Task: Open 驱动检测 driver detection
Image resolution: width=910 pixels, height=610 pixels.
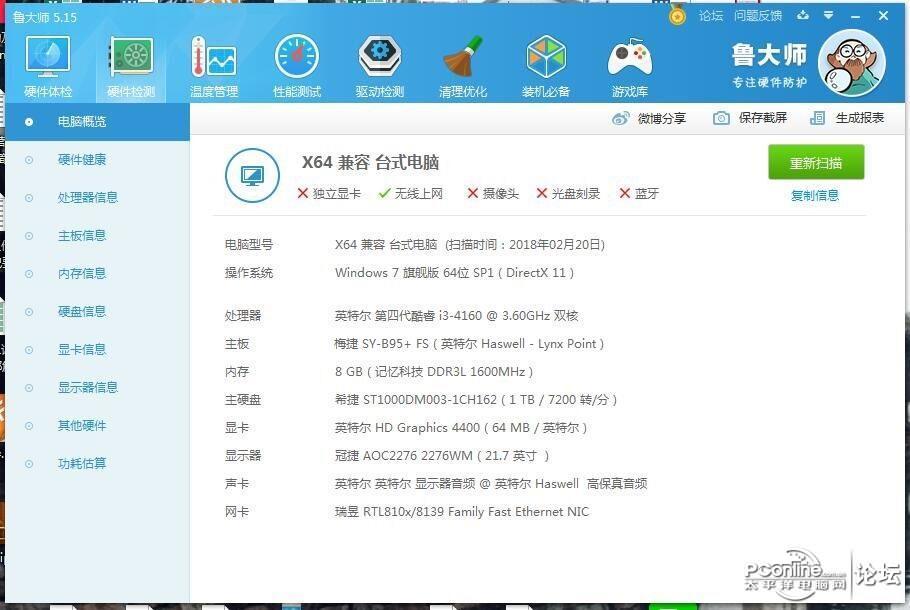Action: pyautogui.click(x=380, y=67)
